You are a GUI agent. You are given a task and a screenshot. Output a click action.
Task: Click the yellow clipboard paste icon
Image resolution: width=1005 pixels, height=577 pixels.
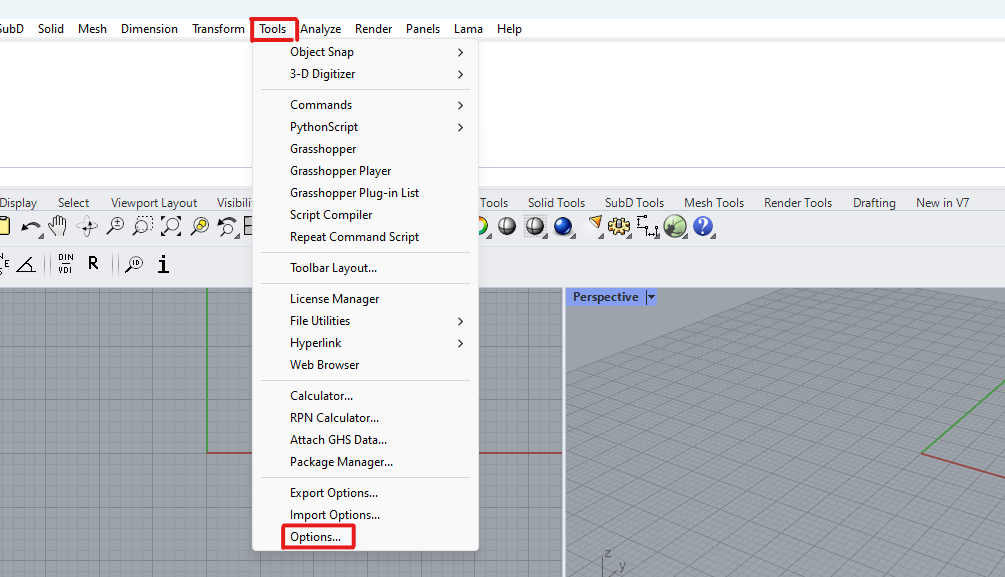[4, 226]
